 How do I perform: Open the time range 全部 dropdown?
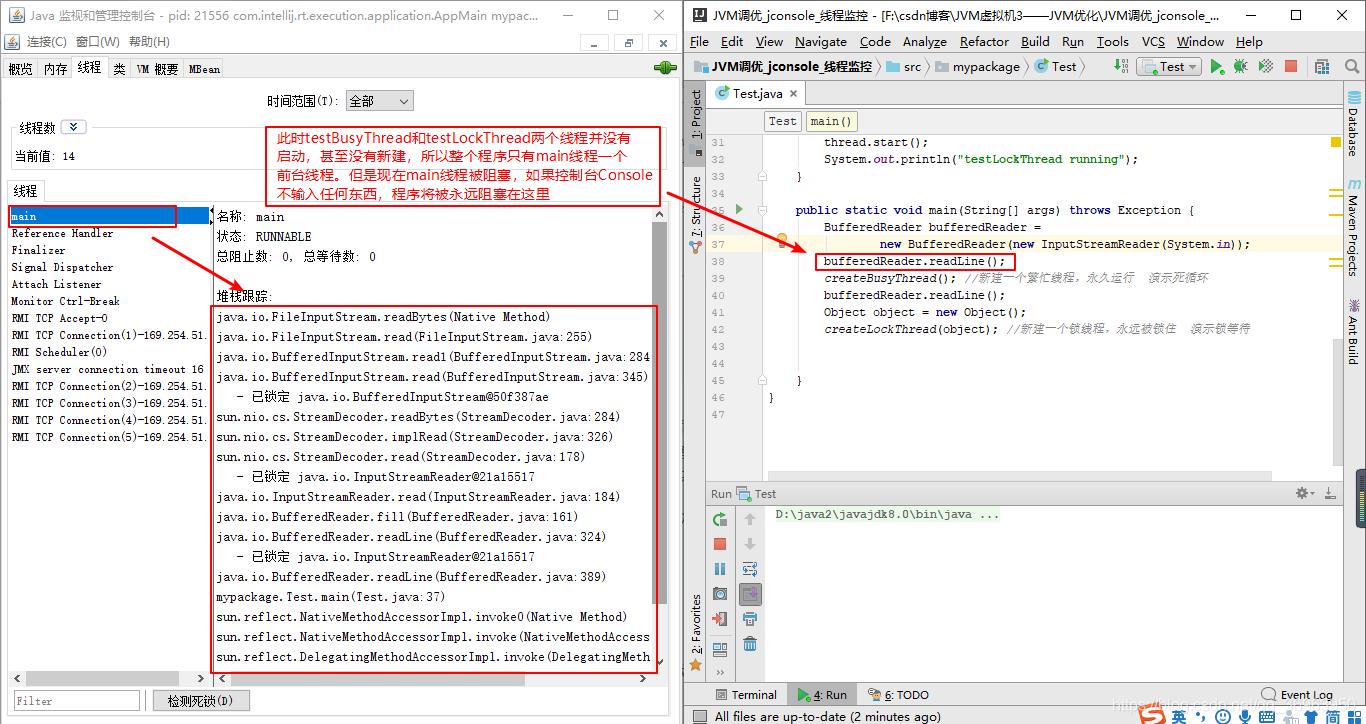point(379,101)
